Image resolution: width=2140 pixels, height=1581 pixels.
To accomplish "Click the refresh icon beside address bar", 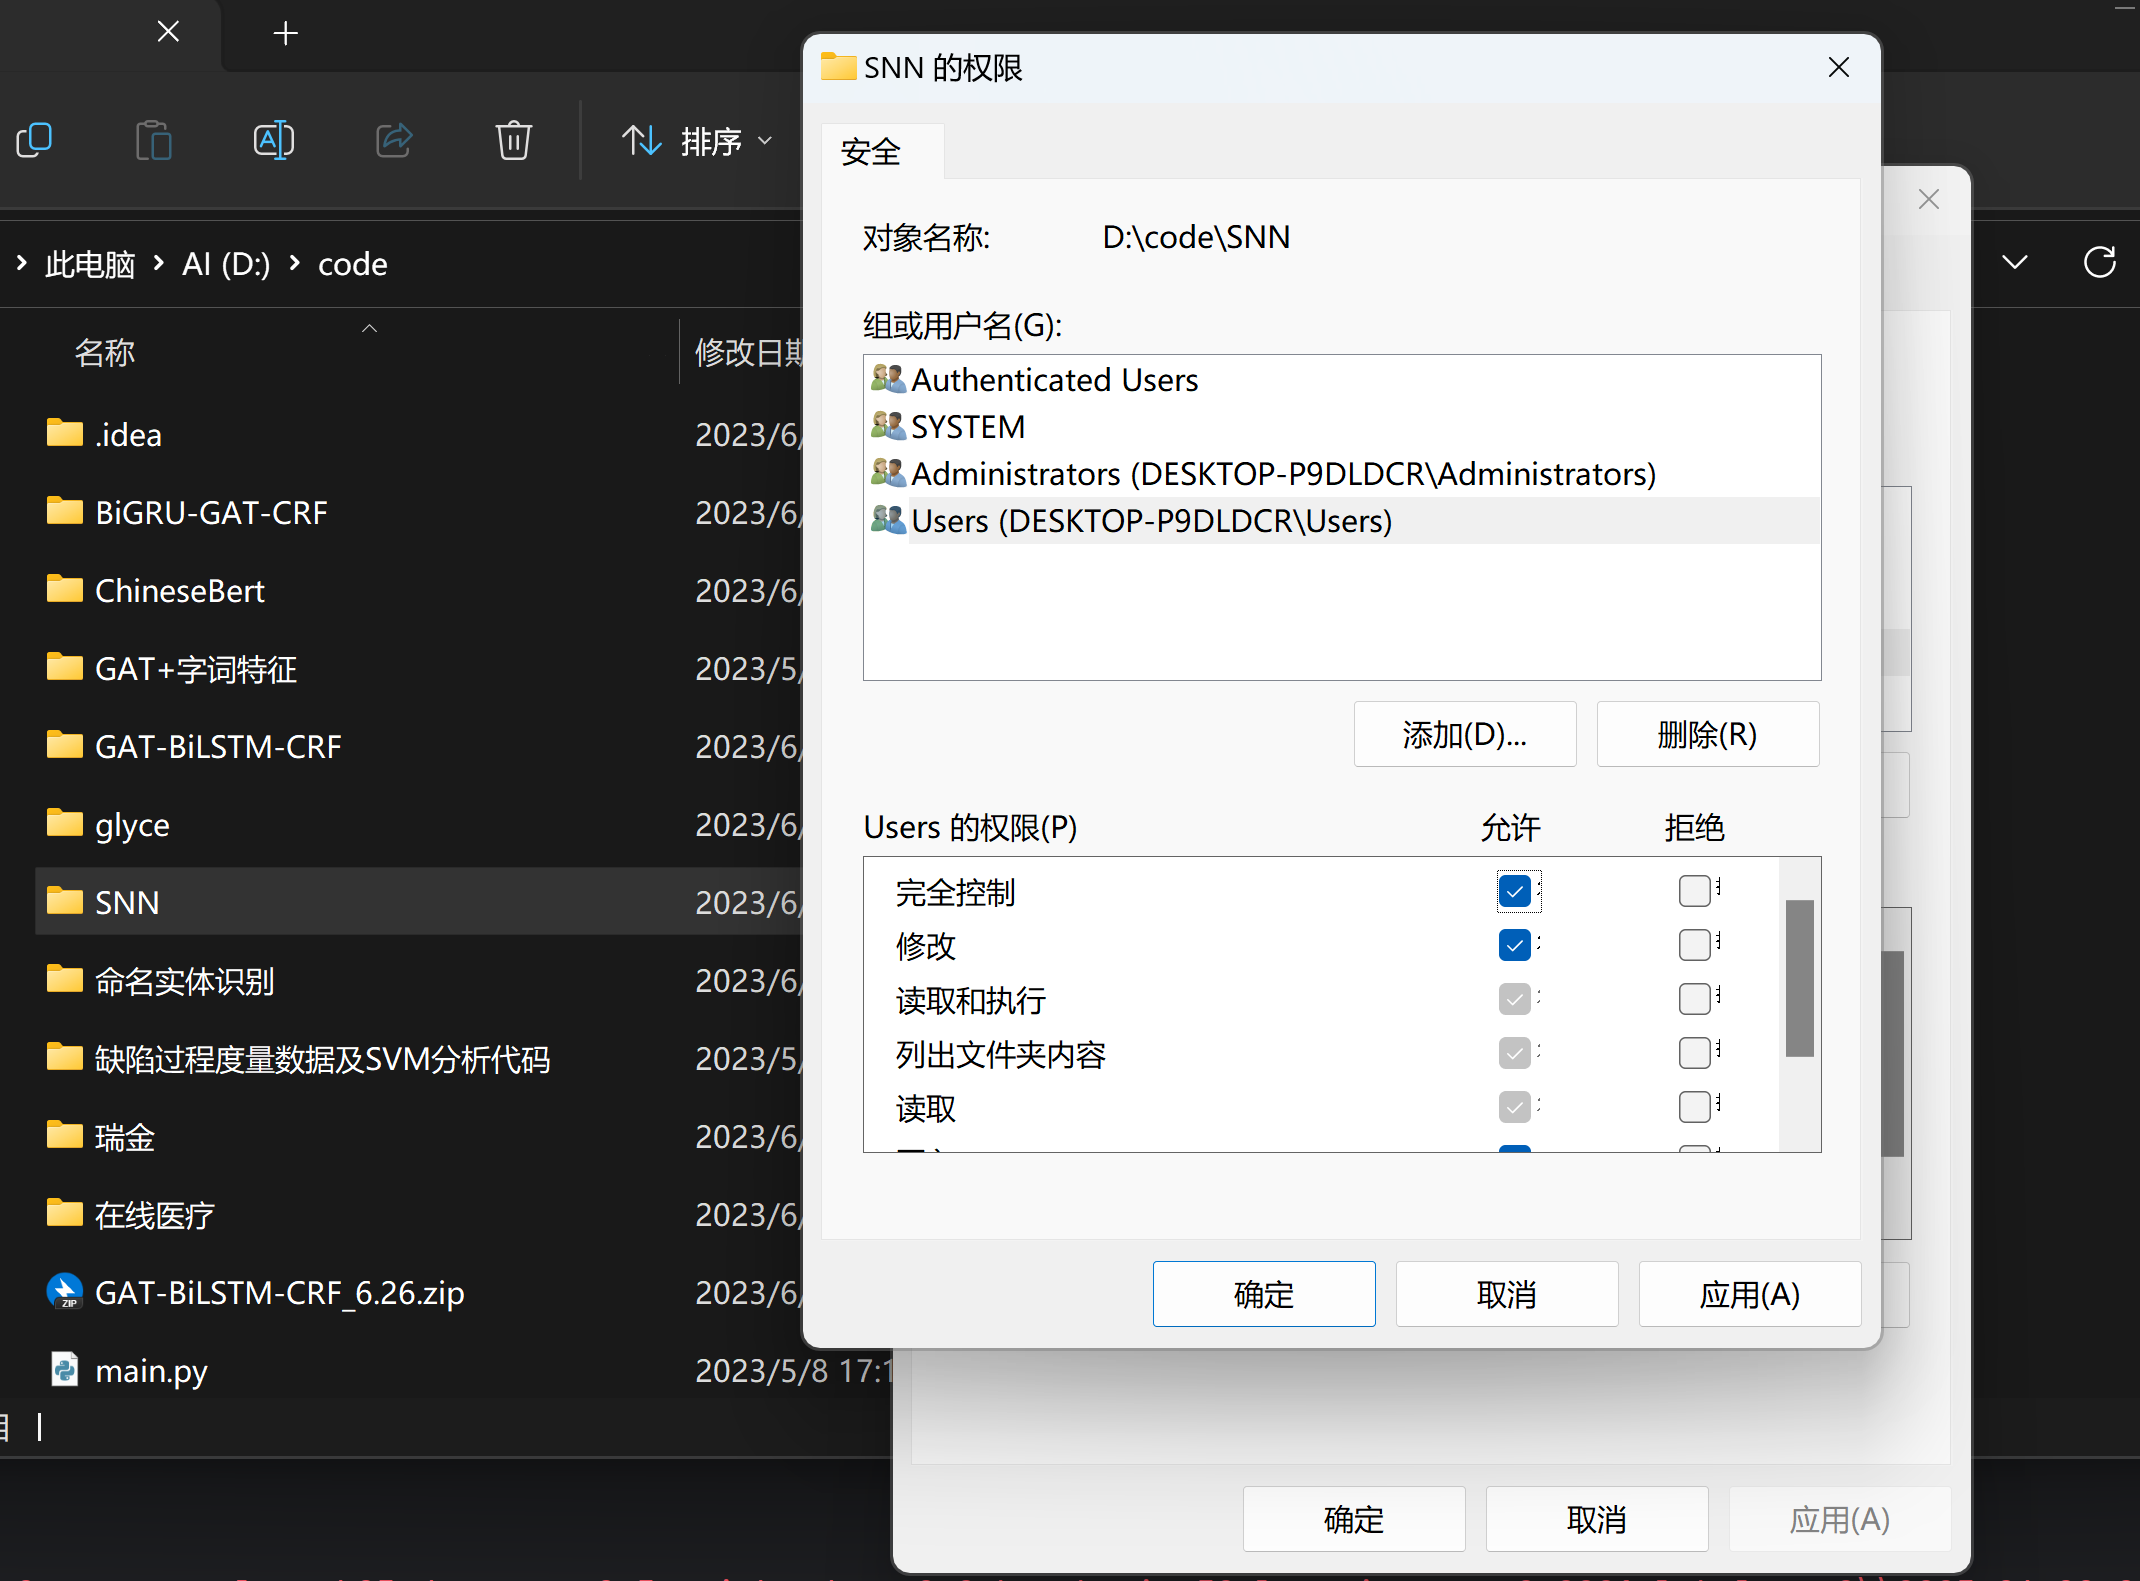I will click(x=2099, y=263).
